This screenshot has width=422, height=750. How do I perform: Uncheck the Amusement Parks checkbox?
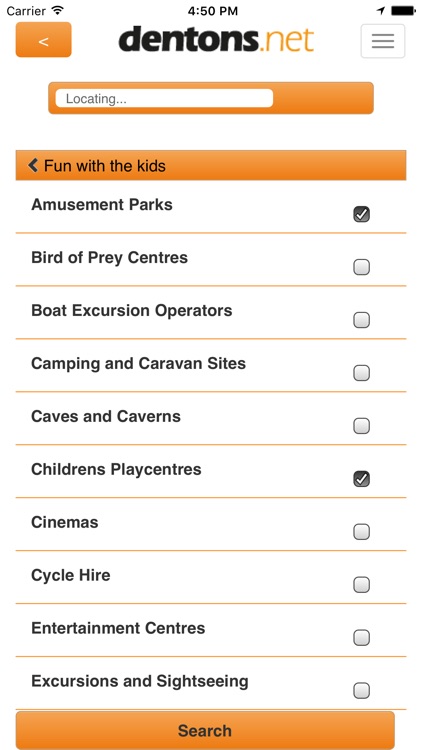pos(361,214)
